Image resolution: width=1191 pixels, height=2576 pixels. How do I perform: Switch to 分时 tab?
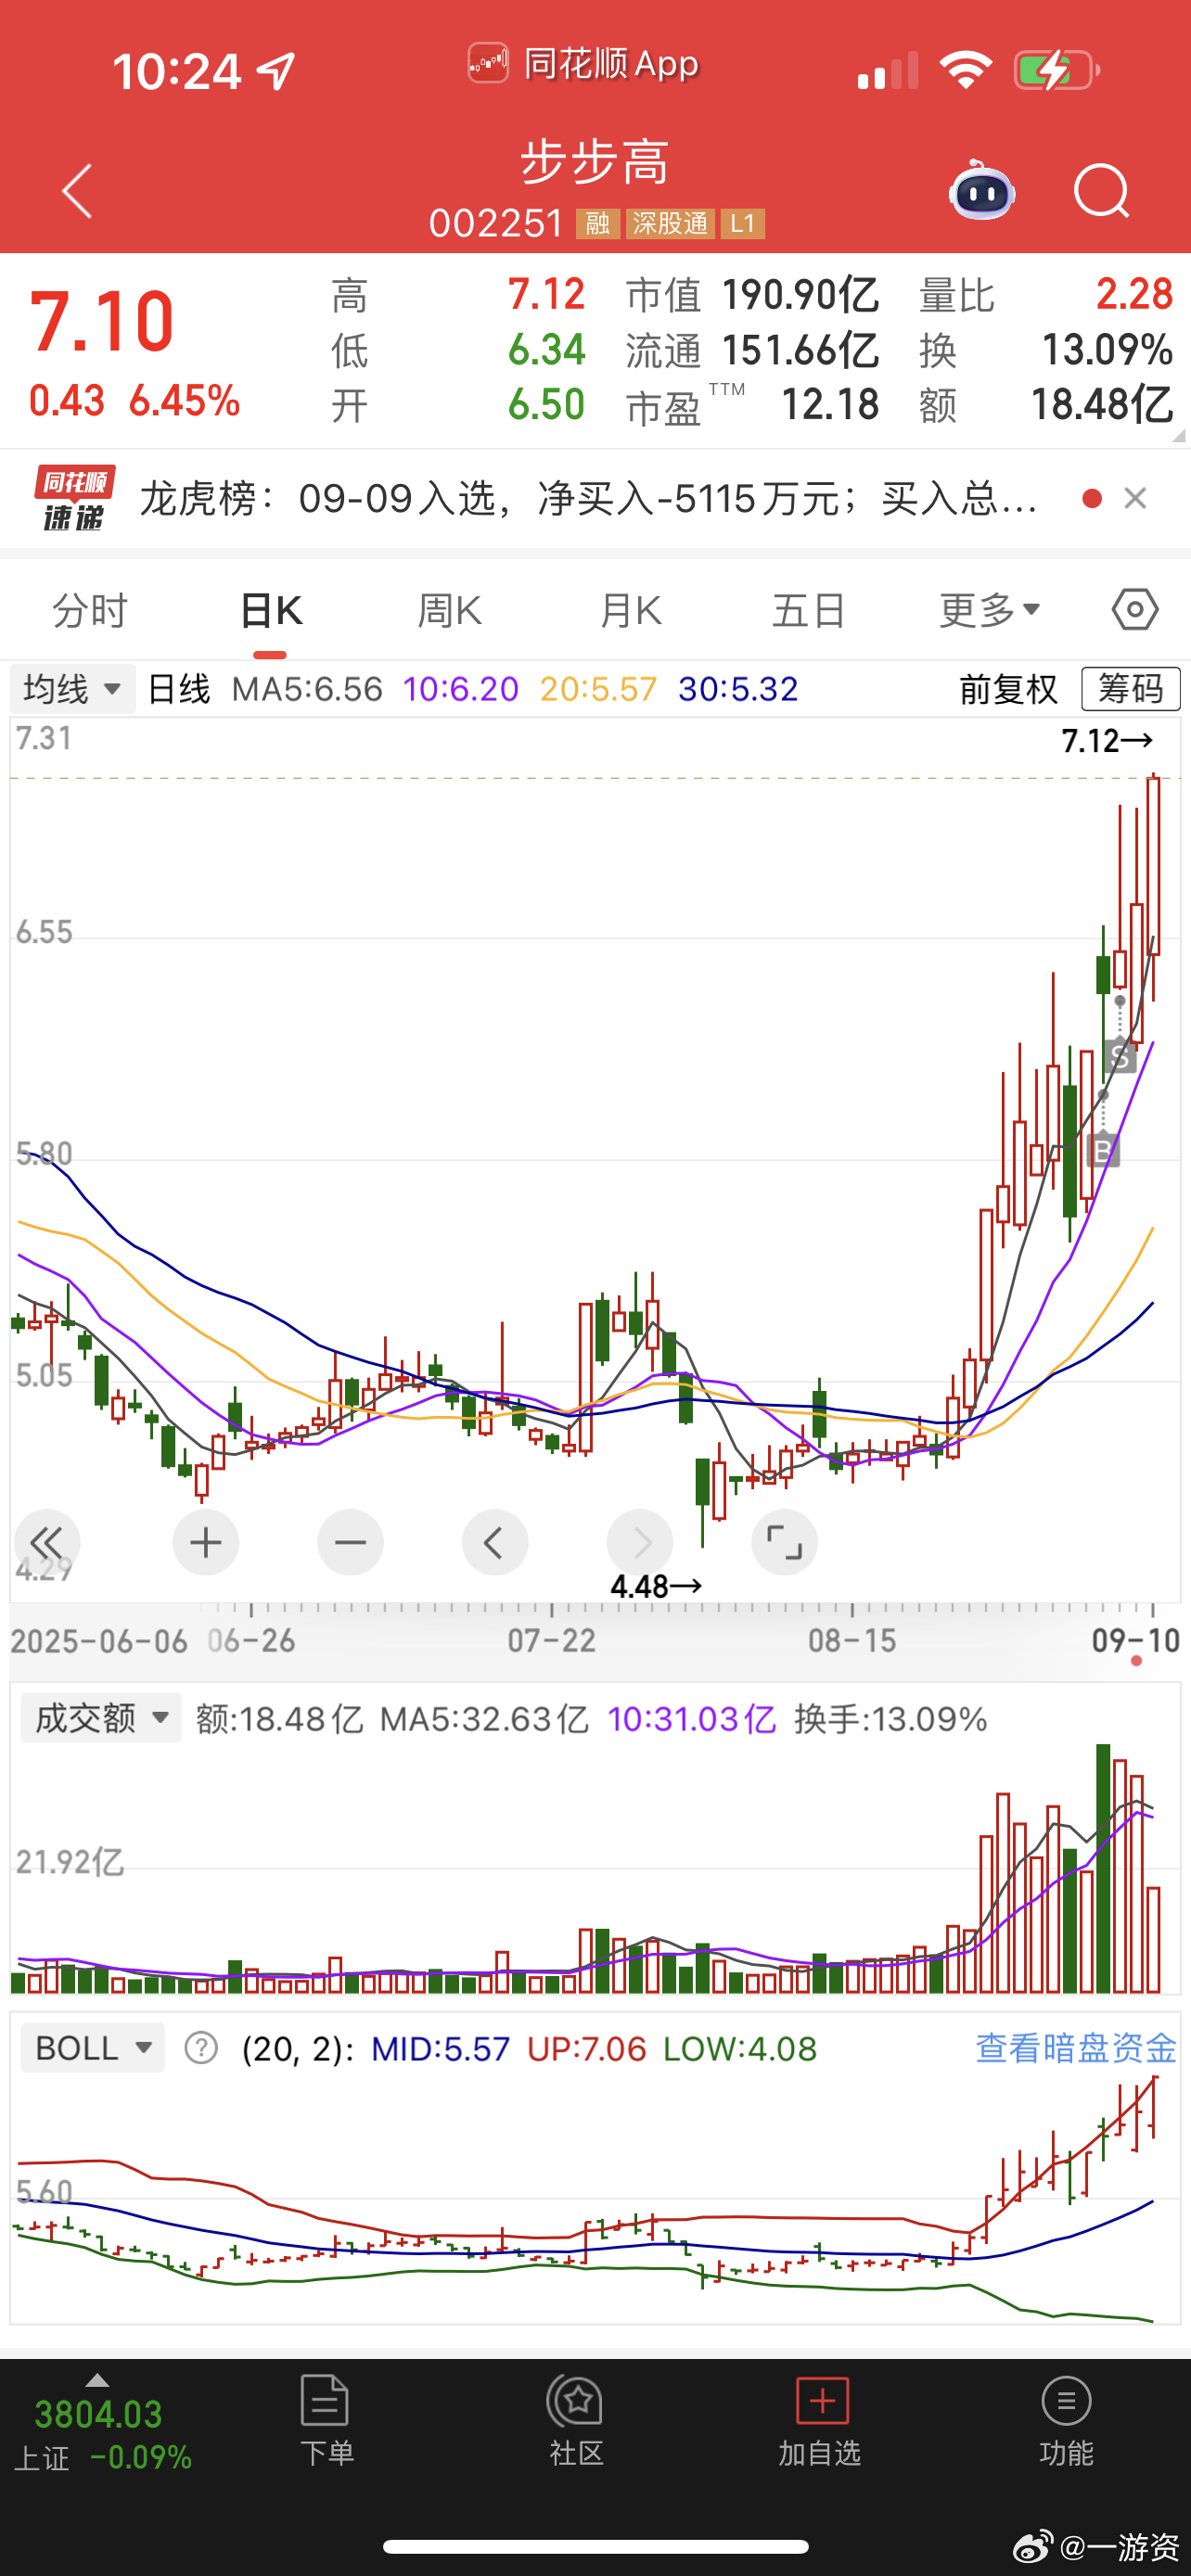tap(90, 610)
